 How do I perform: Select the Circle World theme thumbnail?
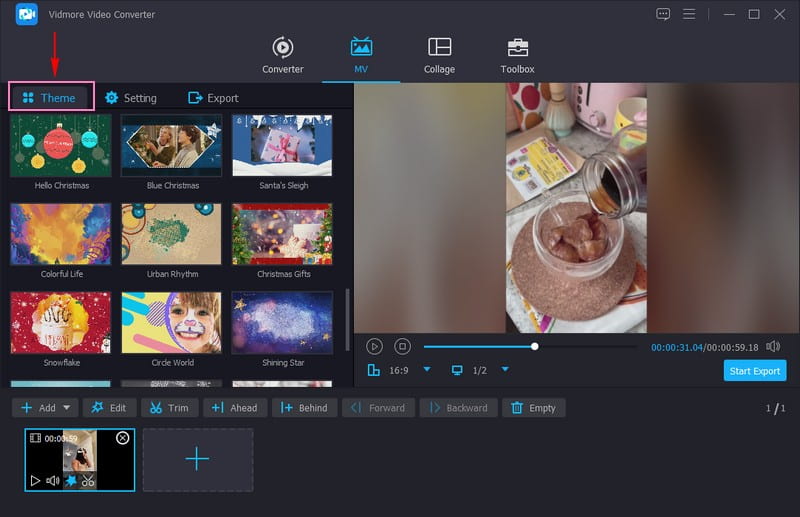point(171,322)
